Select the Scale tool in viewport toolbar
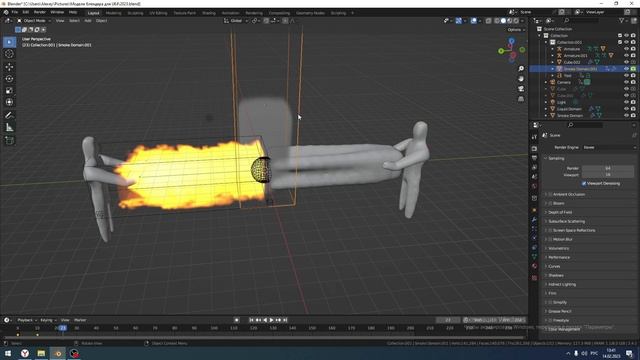 9,91
